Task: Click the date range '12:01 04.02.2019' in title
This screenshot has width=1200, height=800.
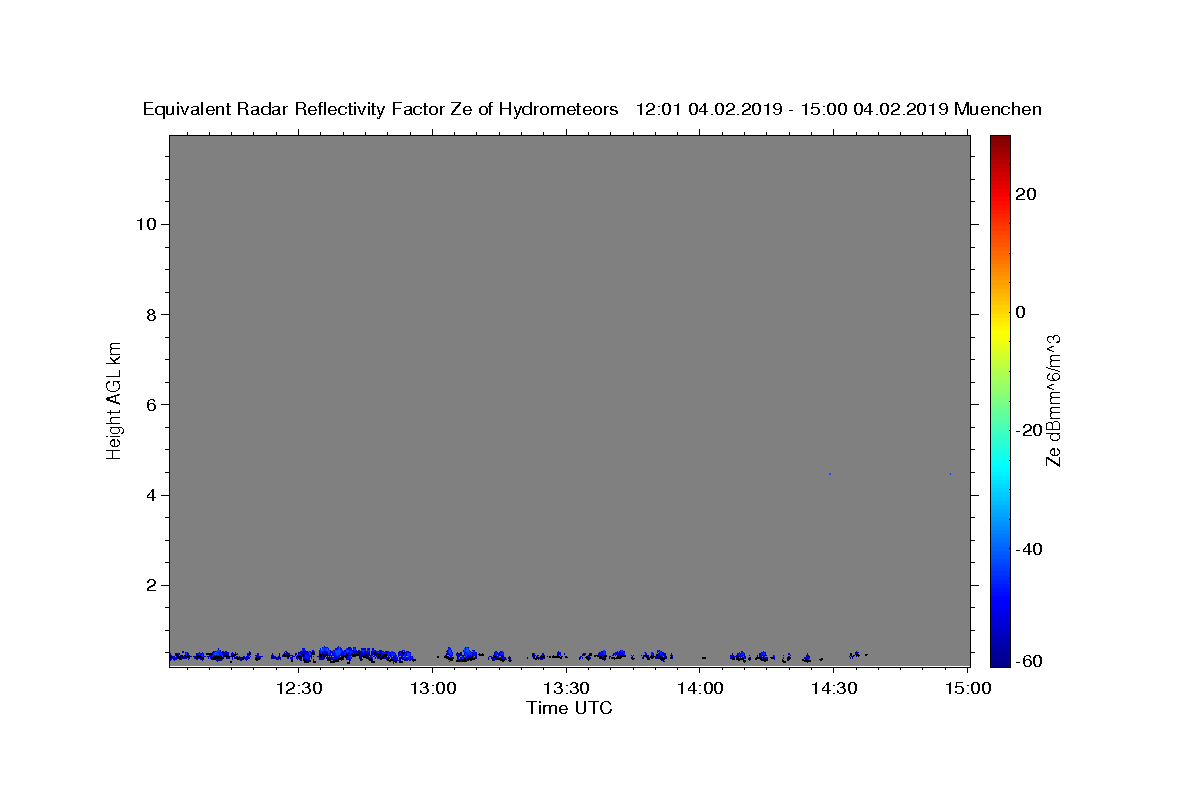Action: tap(708, 109)
